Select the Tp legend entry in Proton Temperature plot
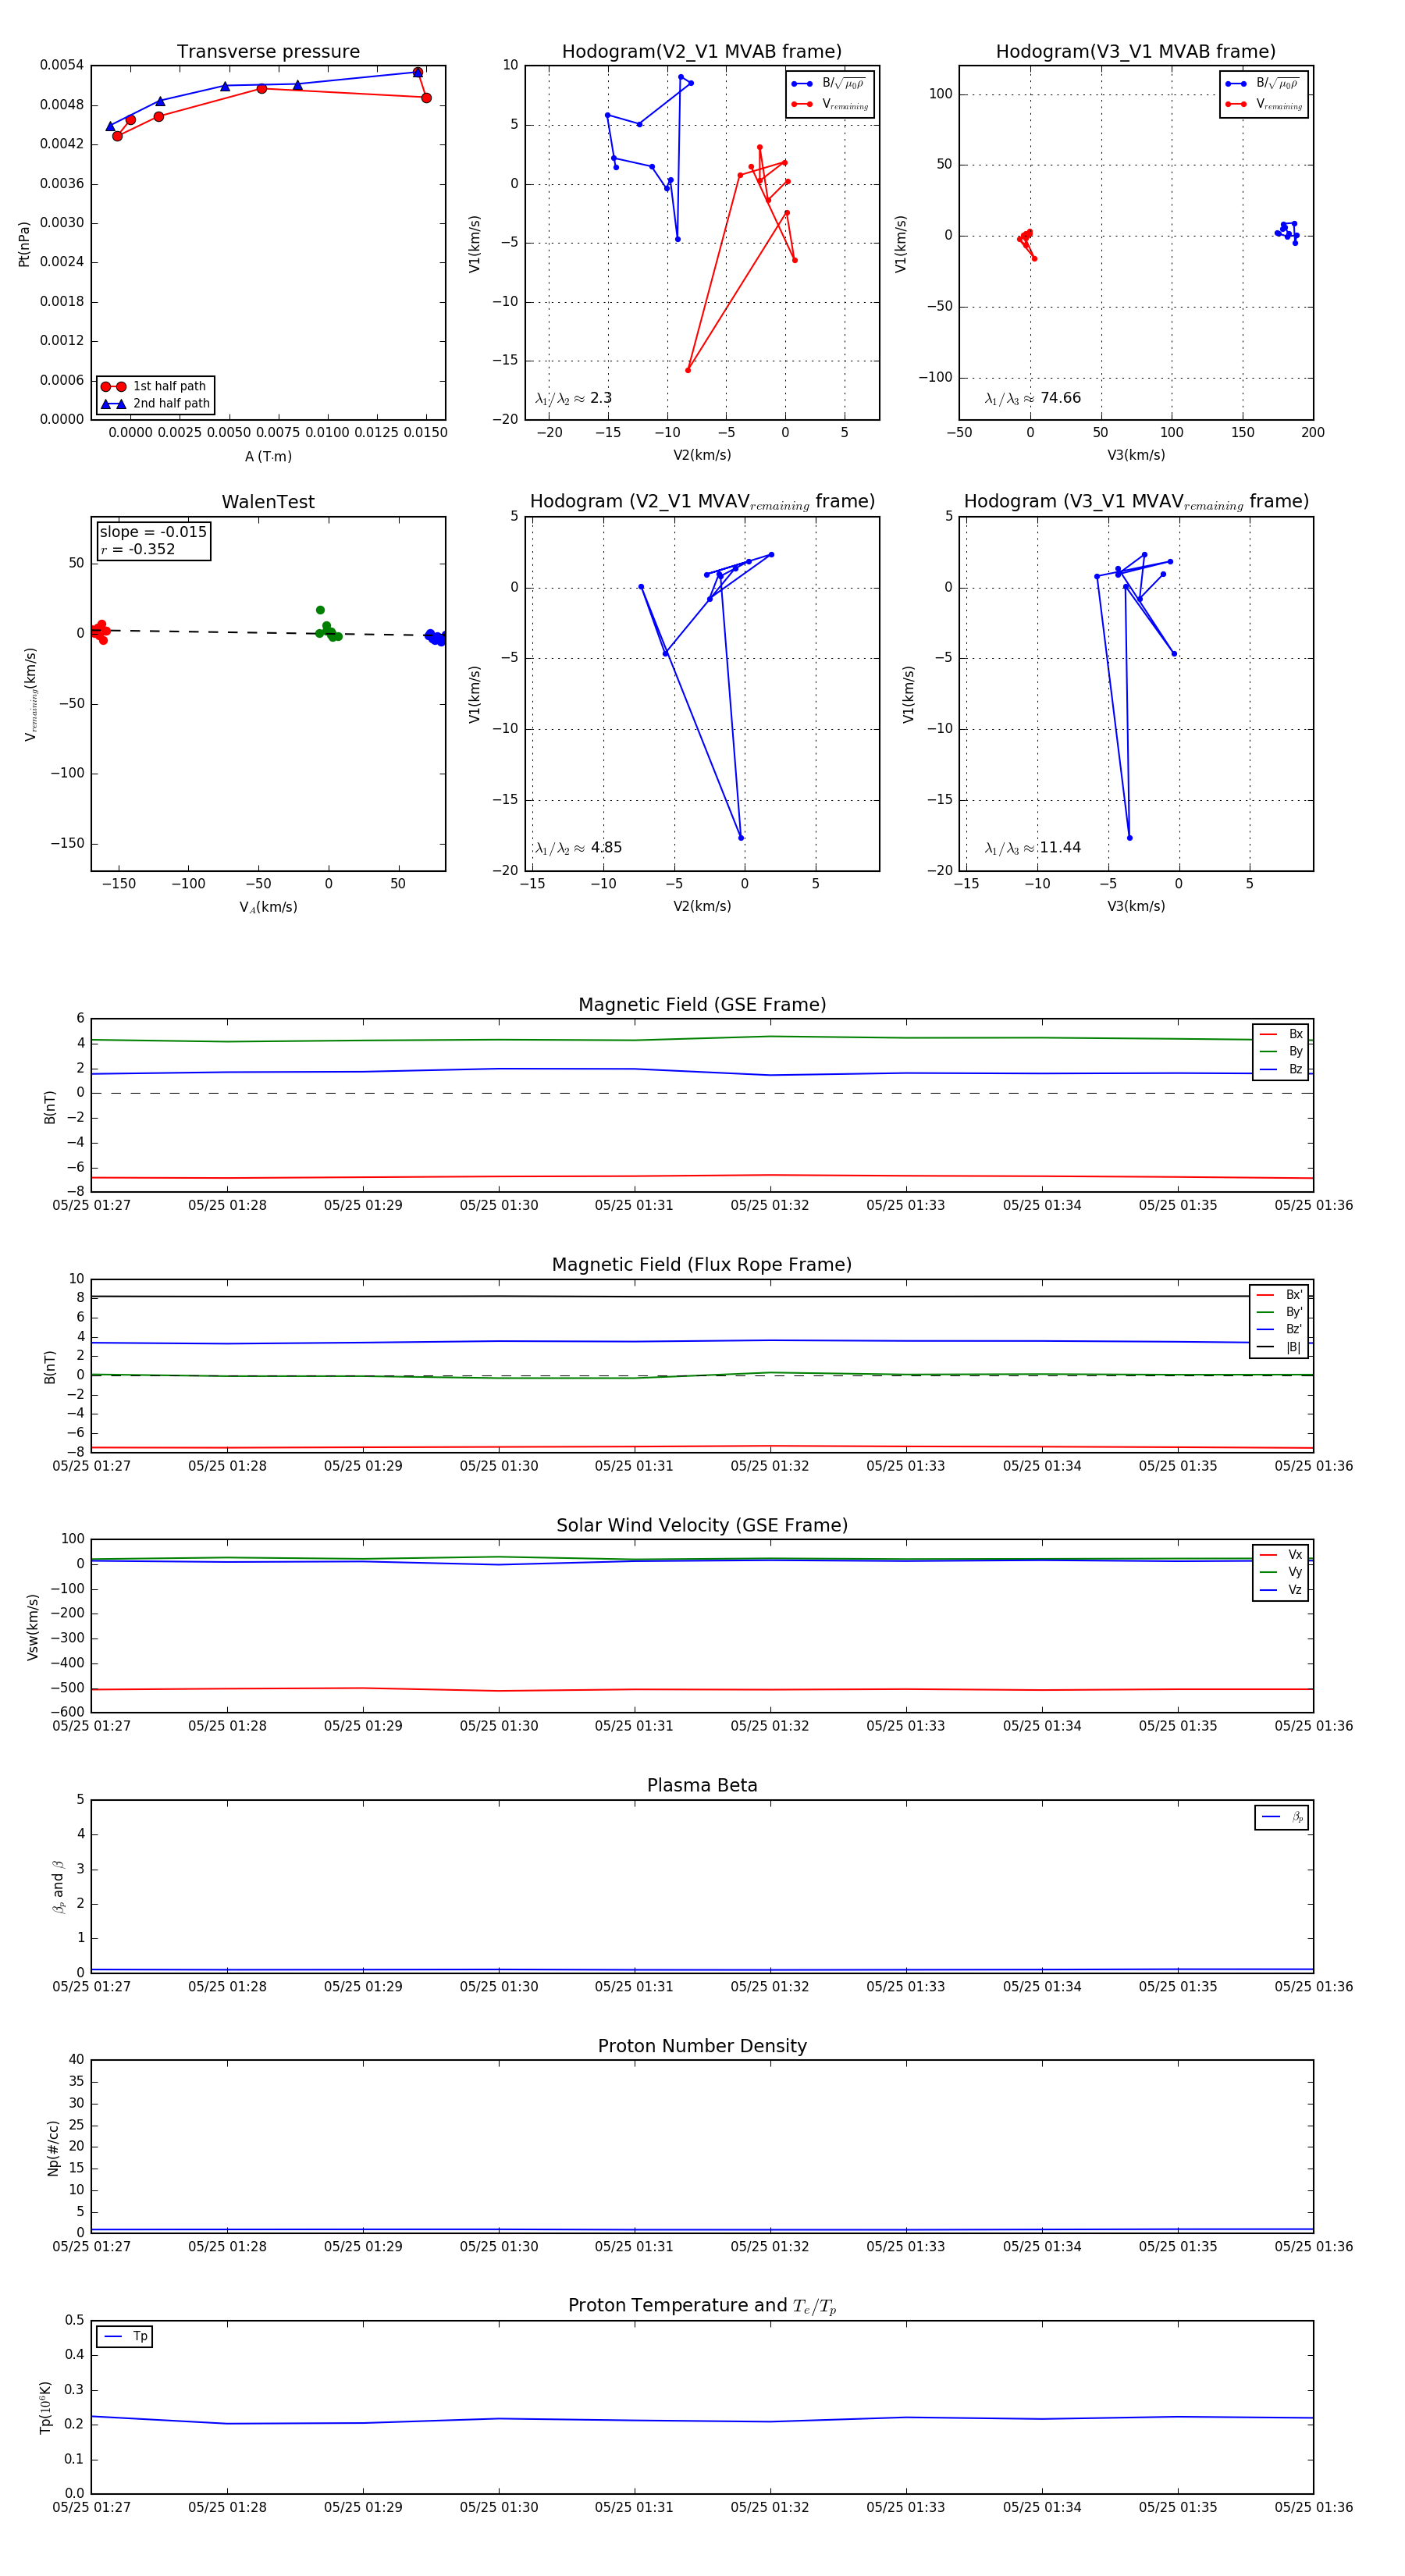Screen dimensions: 1405x2576 pos(124,2337)
